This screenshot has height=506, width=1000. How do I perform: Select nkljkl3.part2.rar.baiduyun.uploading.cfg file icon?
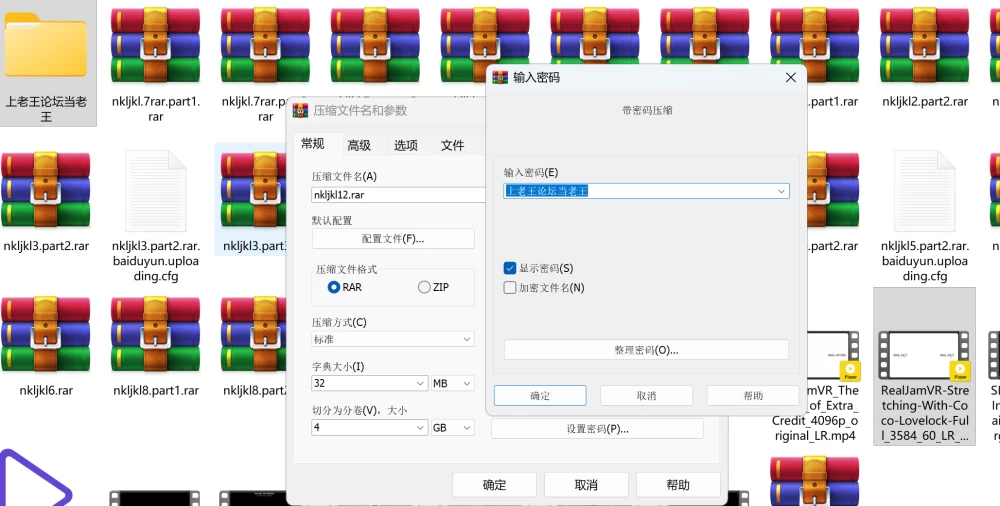[x=155, y=190]
